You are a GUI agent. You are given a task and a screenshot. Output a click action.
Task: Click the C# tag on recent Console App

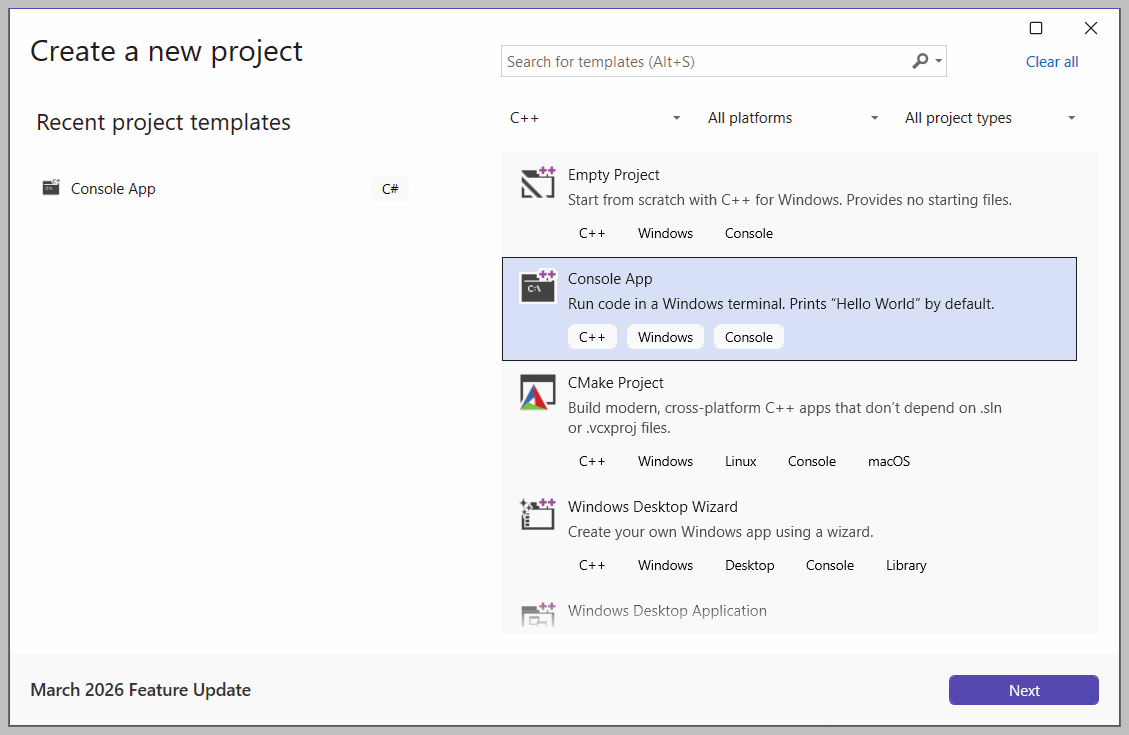tap(390, 189)
